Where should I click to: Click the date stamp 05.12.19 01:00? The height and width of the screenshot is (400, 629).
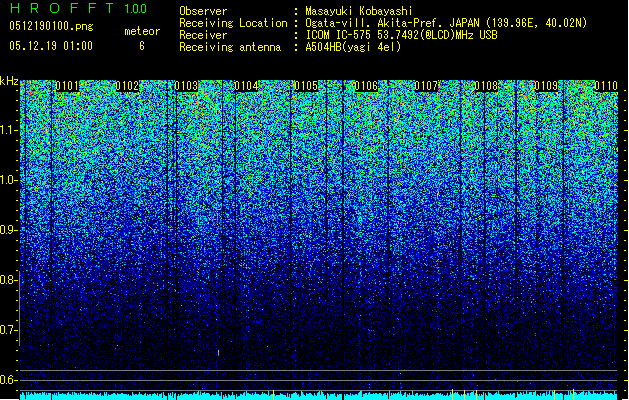coord(51,46)
